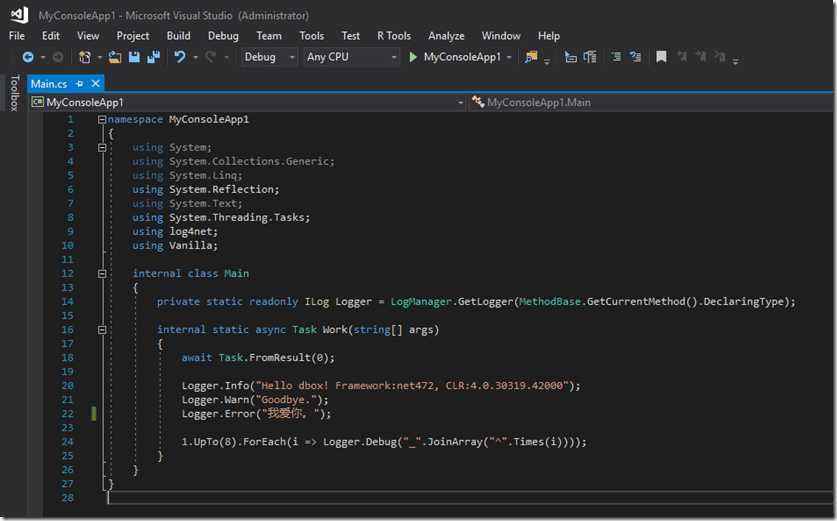Toggle pin on Main.cs tab
The width and height of the screenshot is (837, 521).
click(79, 84)
